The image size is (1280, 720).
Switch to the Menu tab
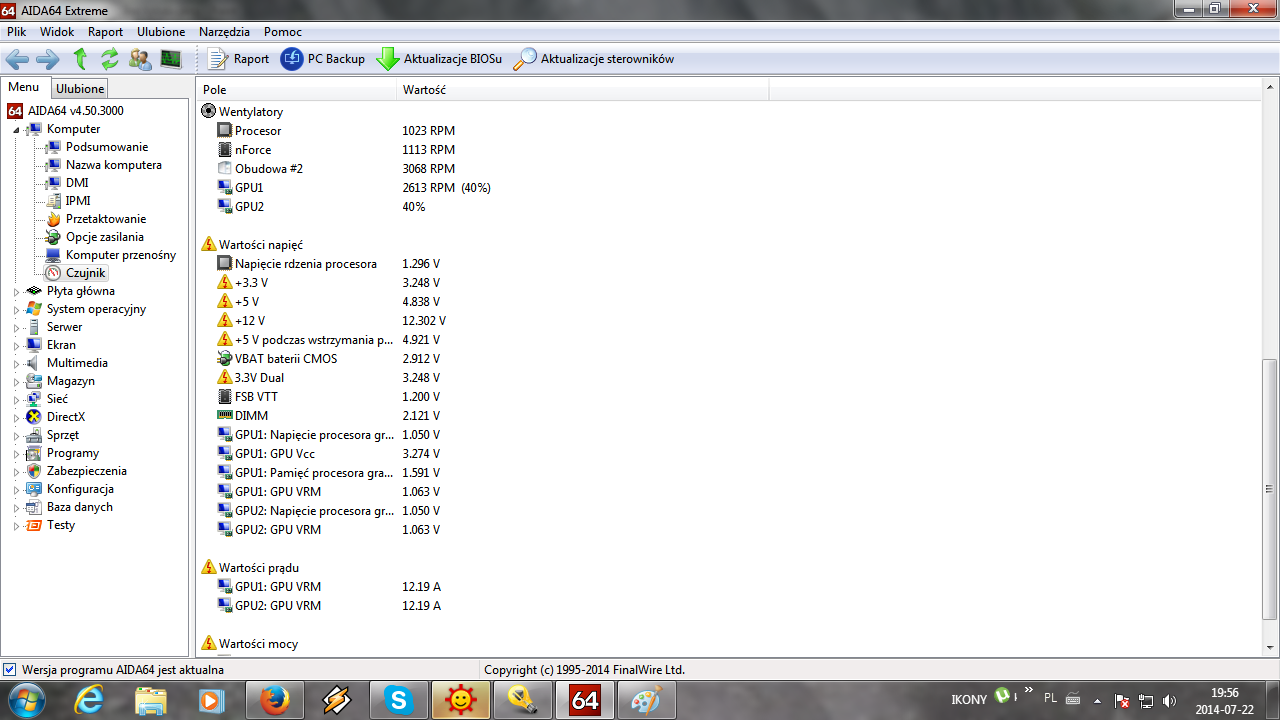pyautogui.click(x=24, y=88)
